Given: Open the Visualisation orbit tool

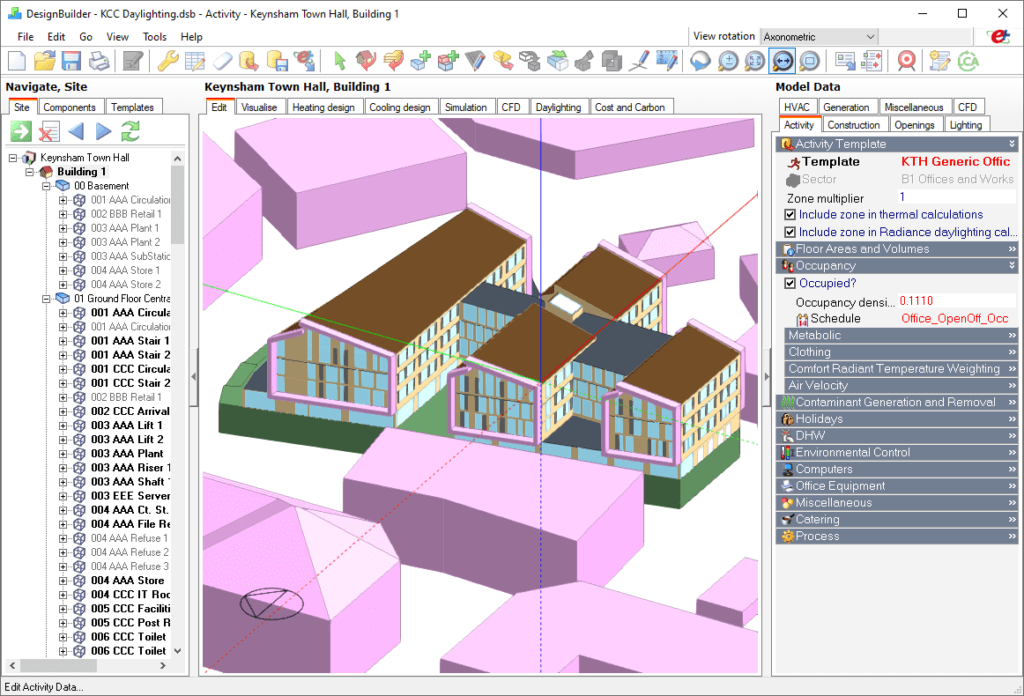Looking at the screenshot, I should (700, 61).
